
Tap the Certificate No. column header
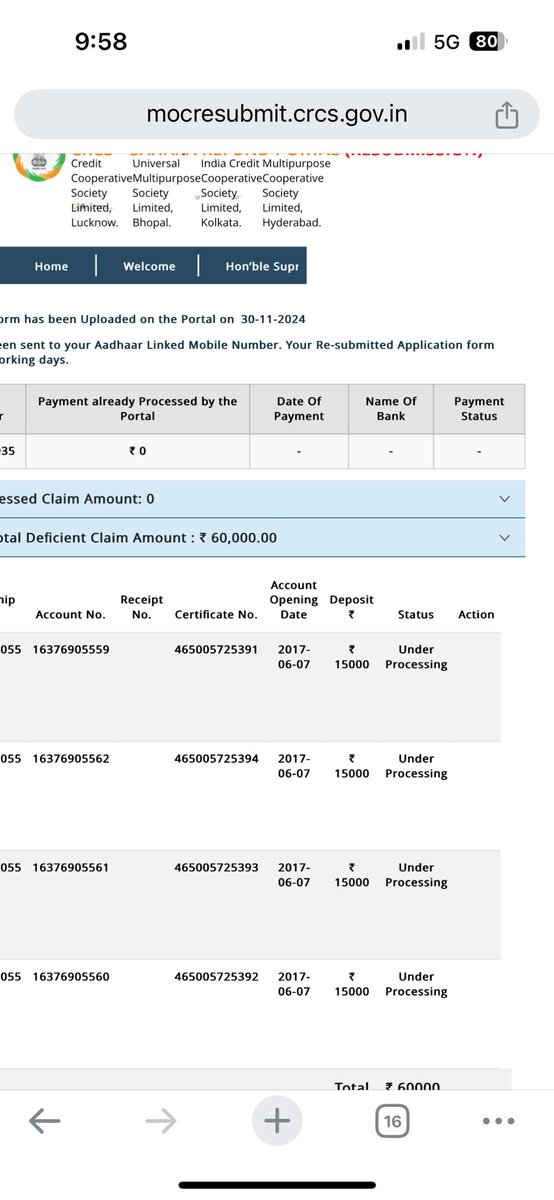click(216, 615)
